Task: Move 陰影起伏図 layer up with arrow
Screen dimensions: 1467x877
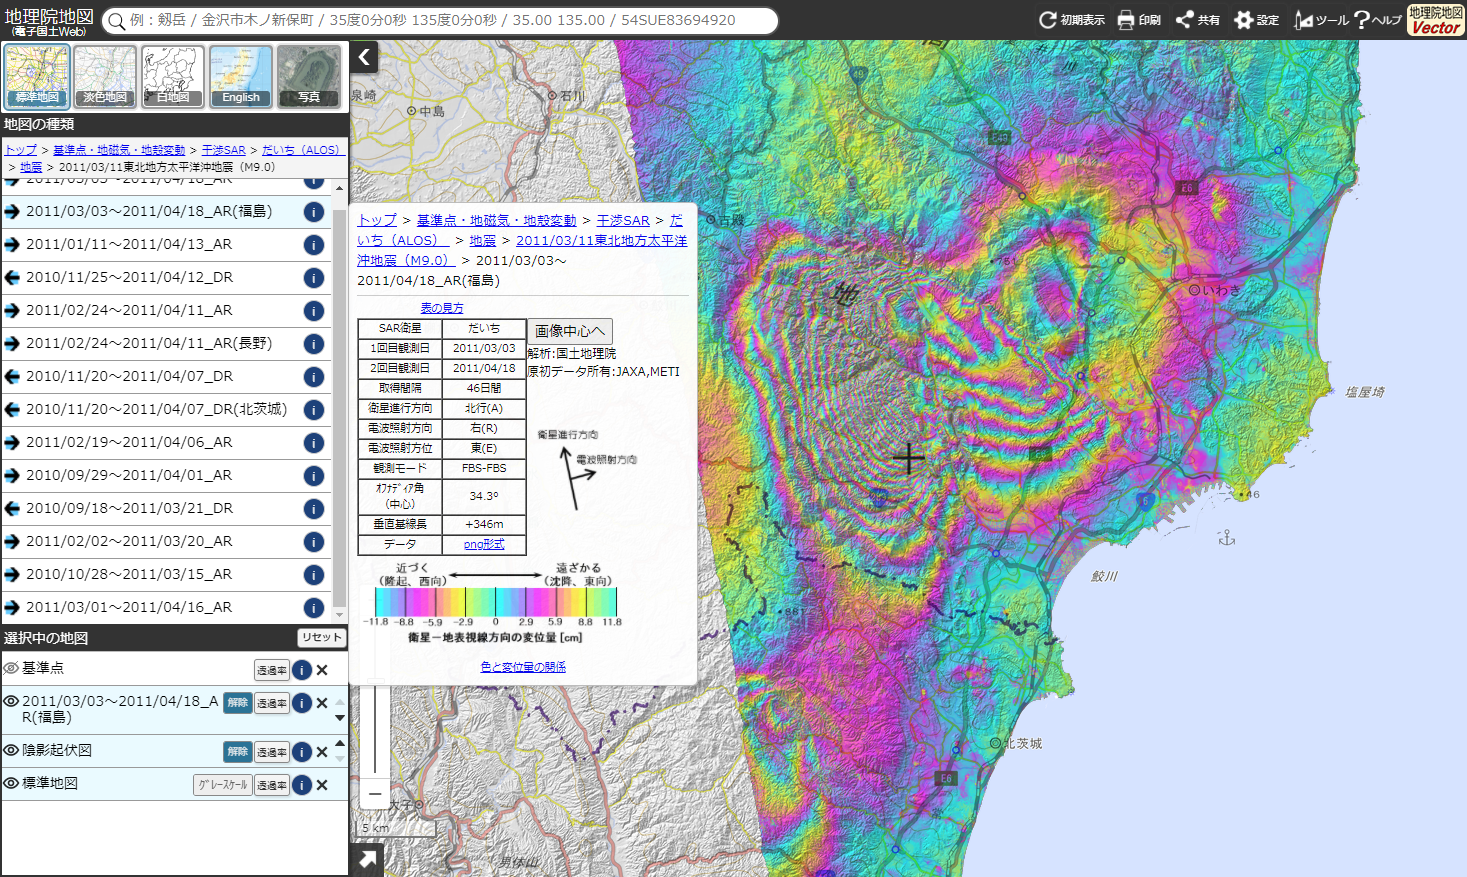Action: [340, 743]
